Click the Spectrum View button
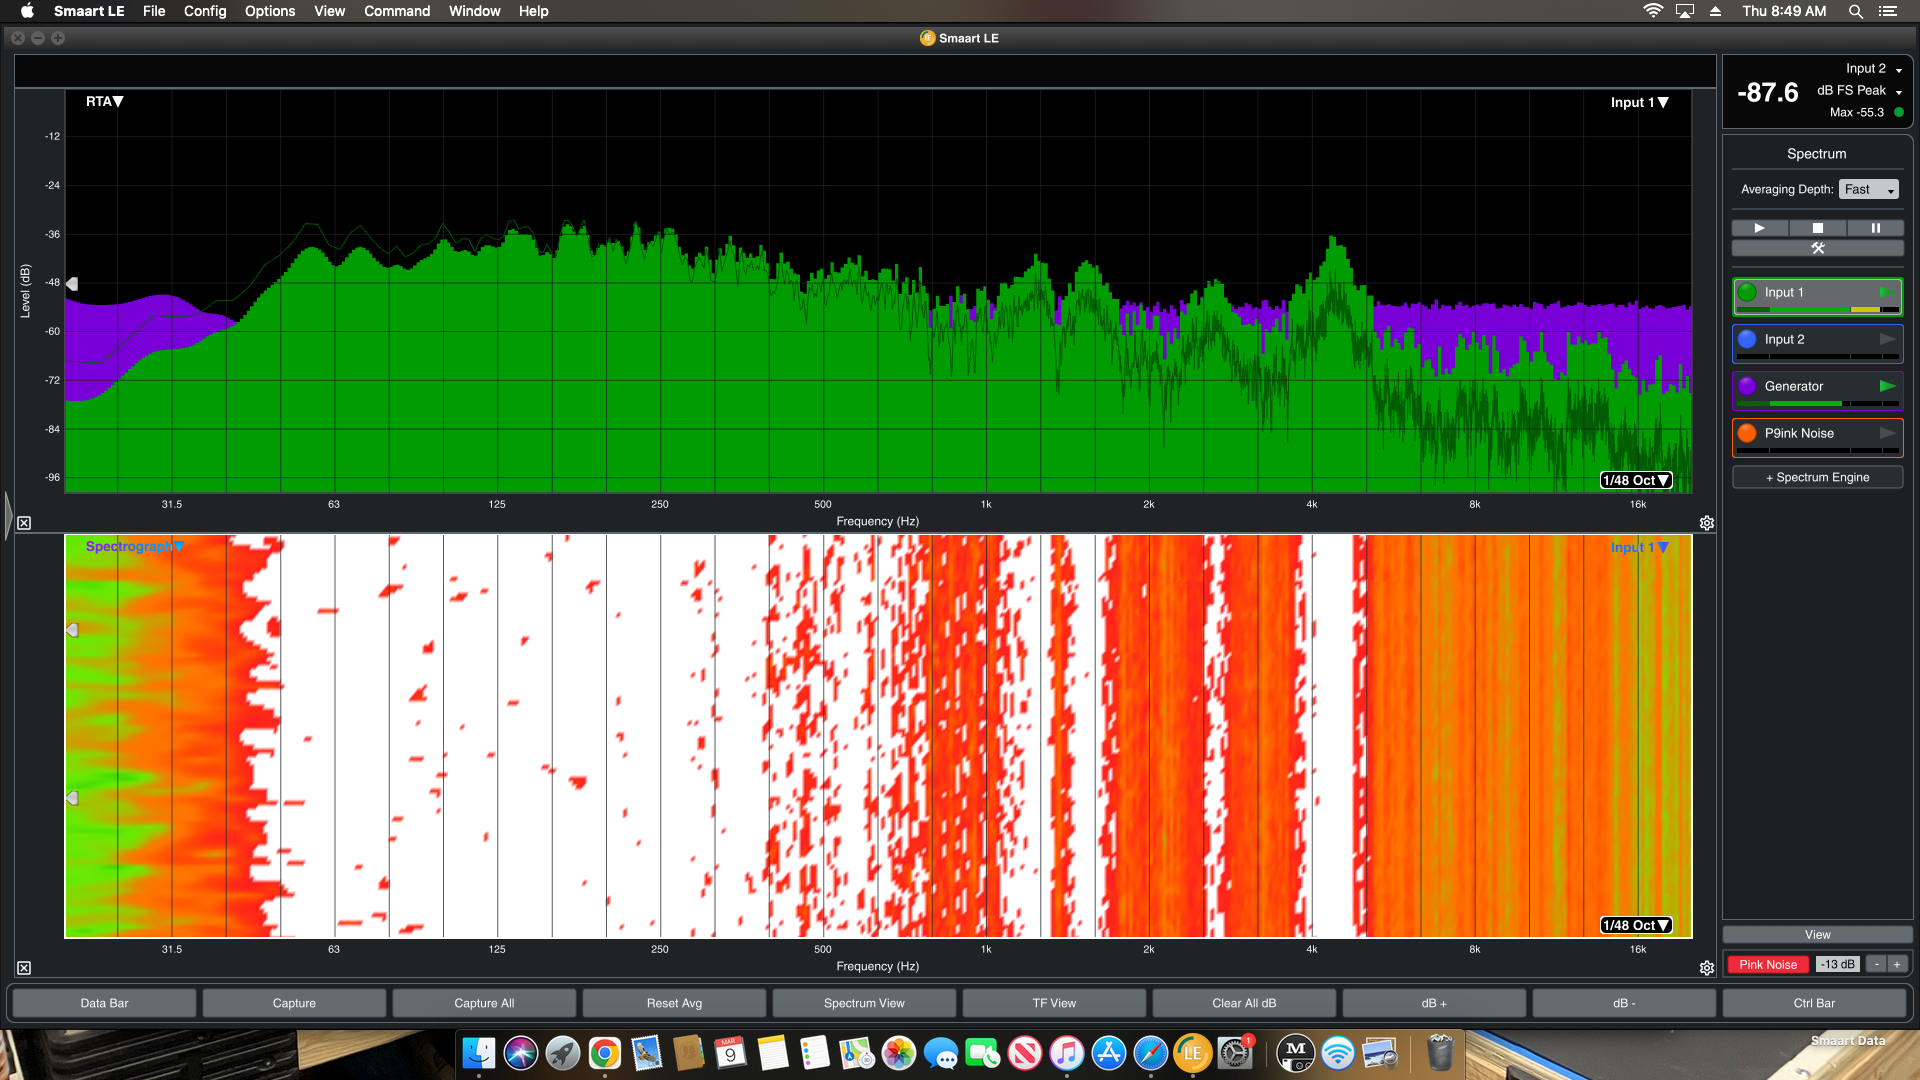Viewport: 1920px width, 1080px height. [x=864, y=1003]
